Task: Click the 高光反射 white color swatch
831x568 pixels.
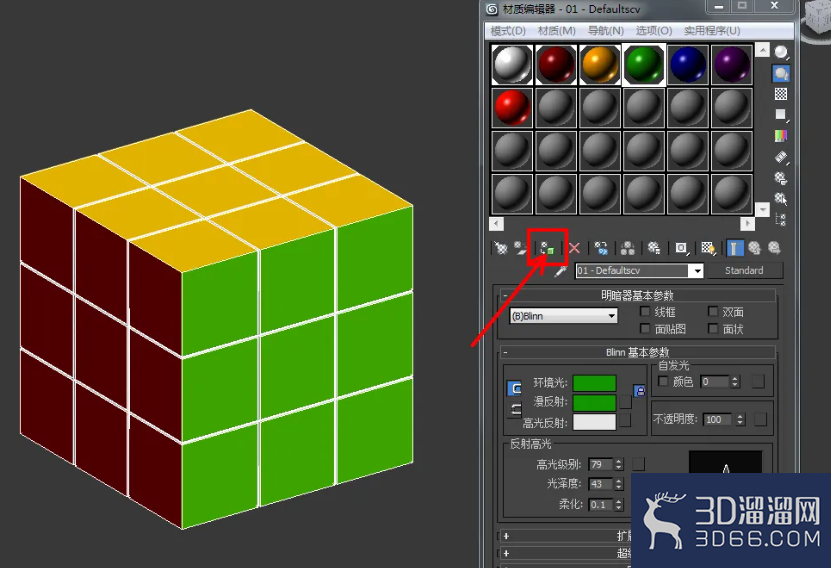Action: coord(595,422)
